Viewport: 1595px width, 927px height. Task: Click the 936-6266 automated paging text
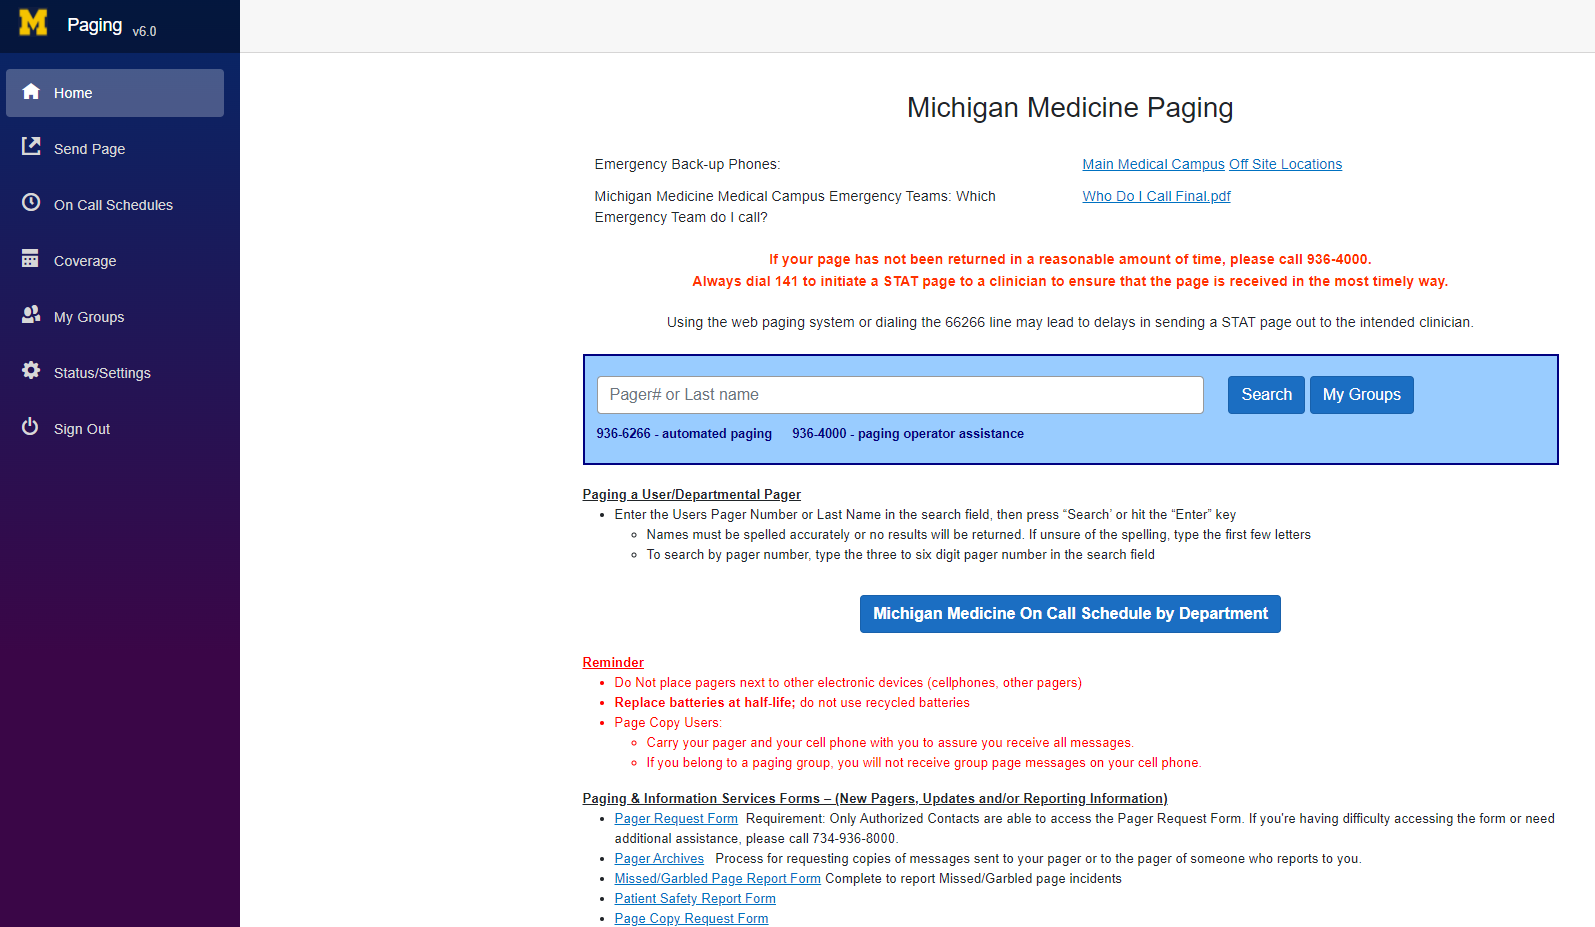[684, 434]
